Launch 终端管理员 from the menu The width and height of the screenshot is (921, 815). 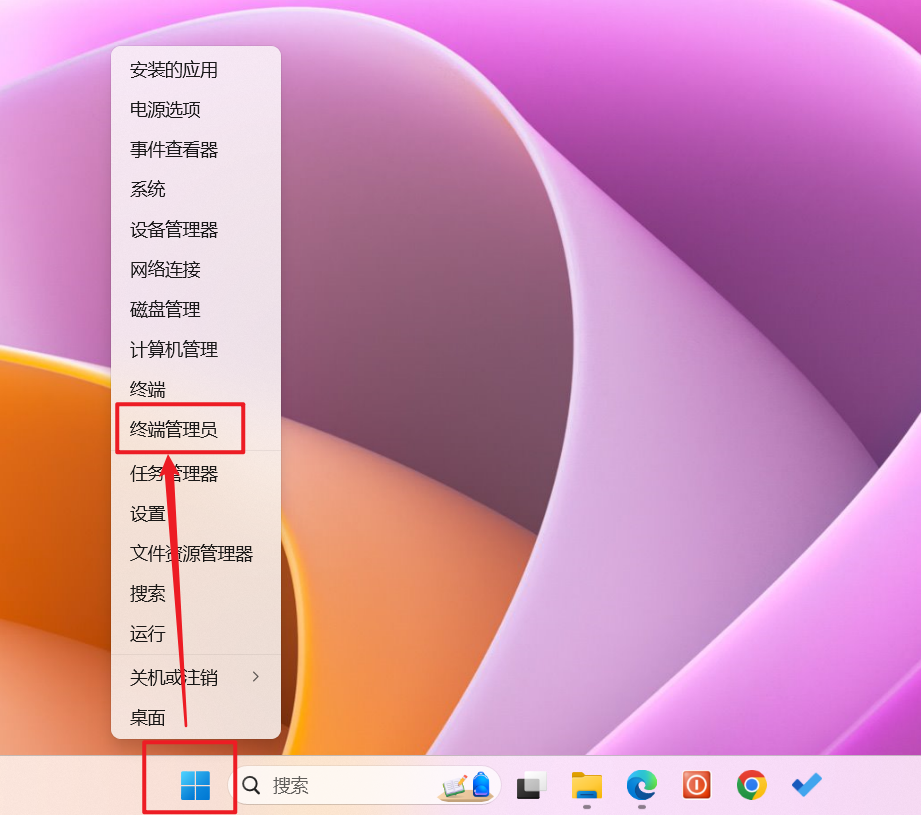coord(196,429)
